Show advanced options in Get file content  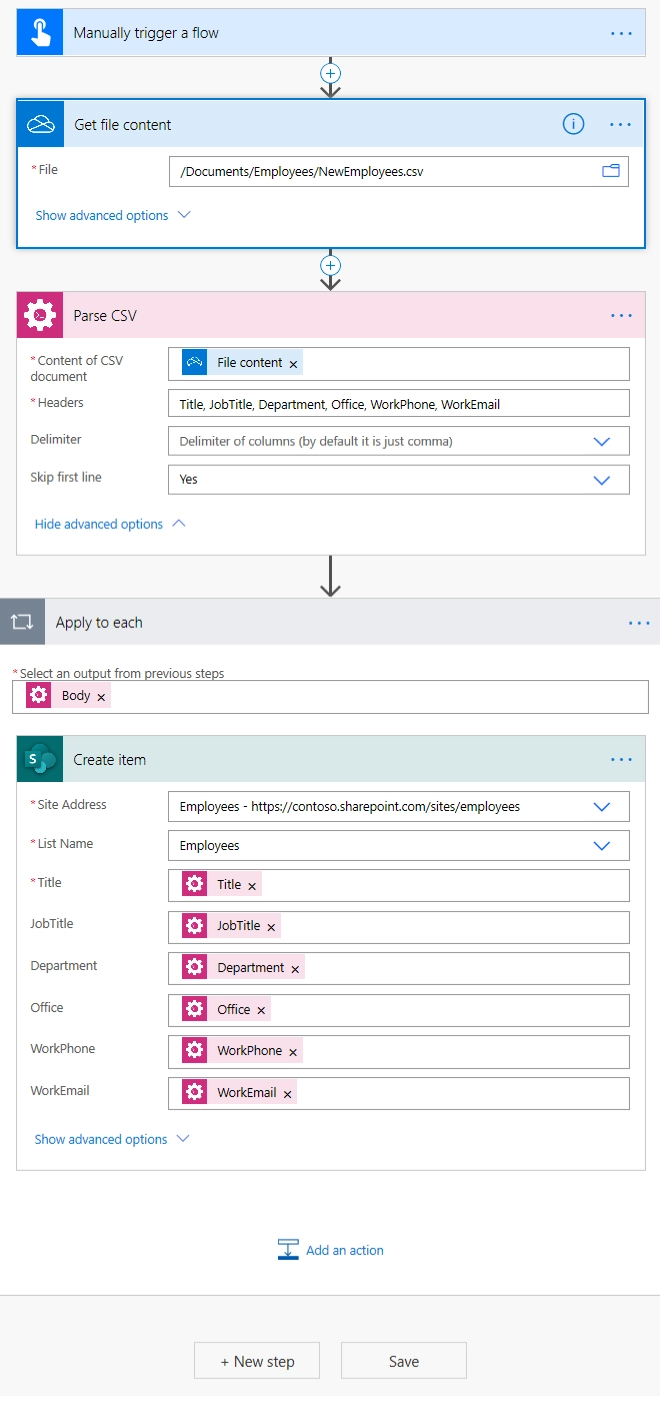click(112, 215)
